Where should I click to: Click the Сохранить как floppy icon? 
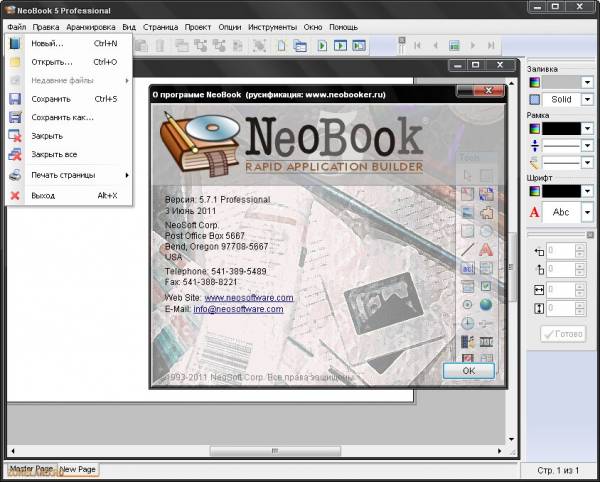coord(15,117)
